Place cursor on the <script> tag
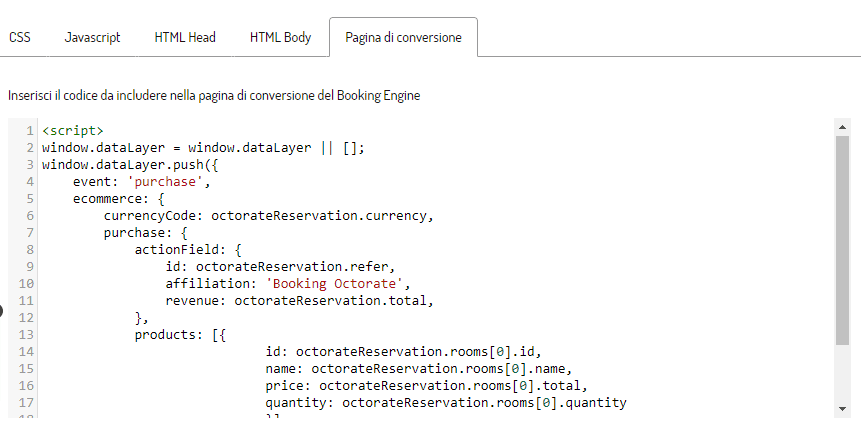This screenshot has height=428, width=861. coord(72,131)
